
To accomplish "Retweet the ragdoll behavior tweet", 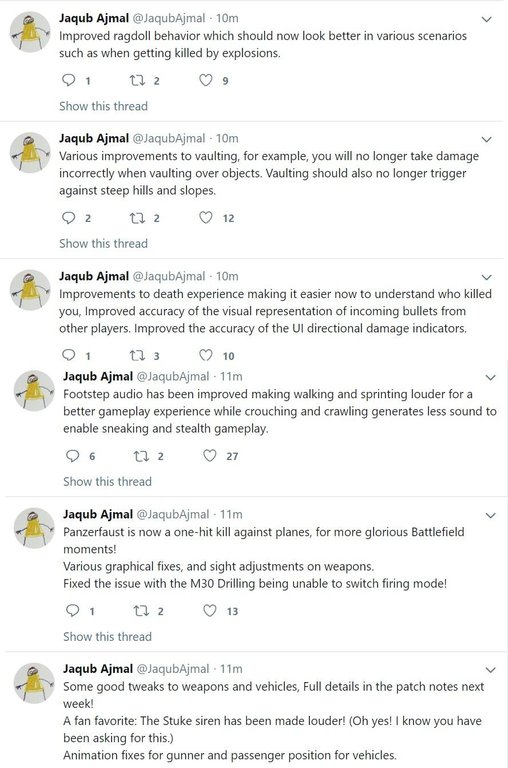I will 138,80.
